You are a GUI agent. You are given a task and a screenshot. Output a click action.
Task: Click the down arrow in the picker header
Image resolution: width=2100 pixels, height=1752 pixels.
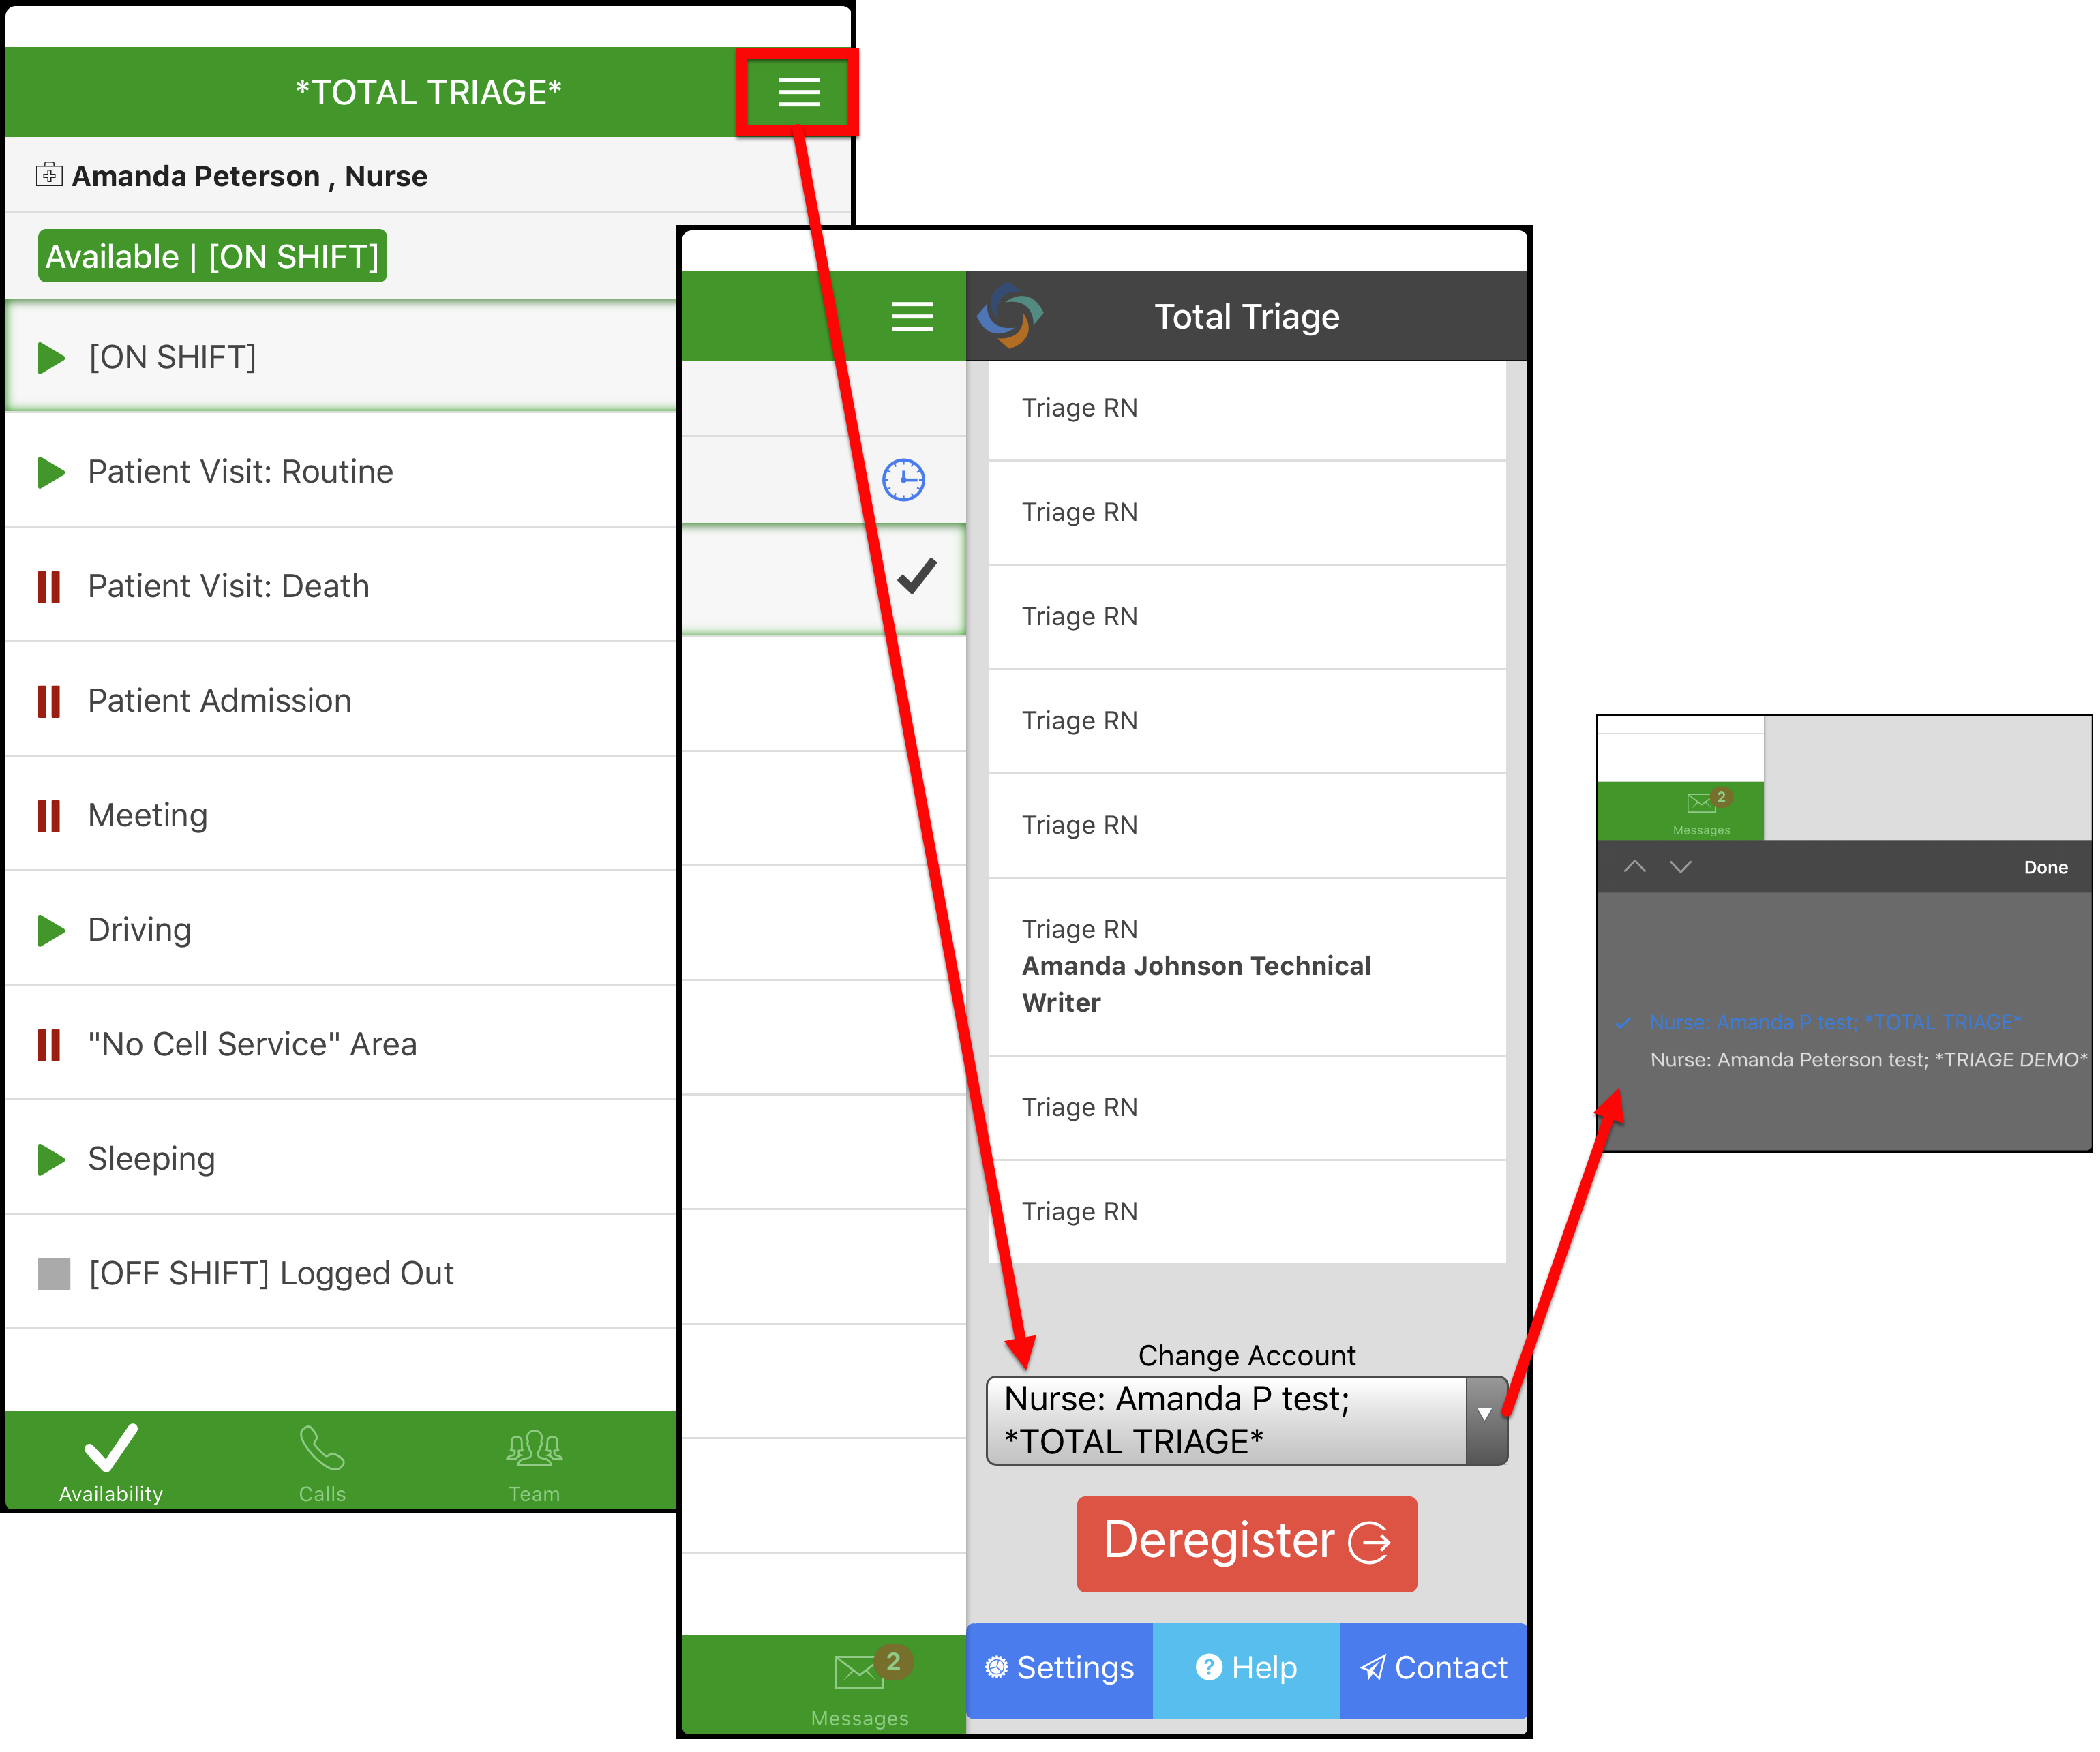(1680, 866)
